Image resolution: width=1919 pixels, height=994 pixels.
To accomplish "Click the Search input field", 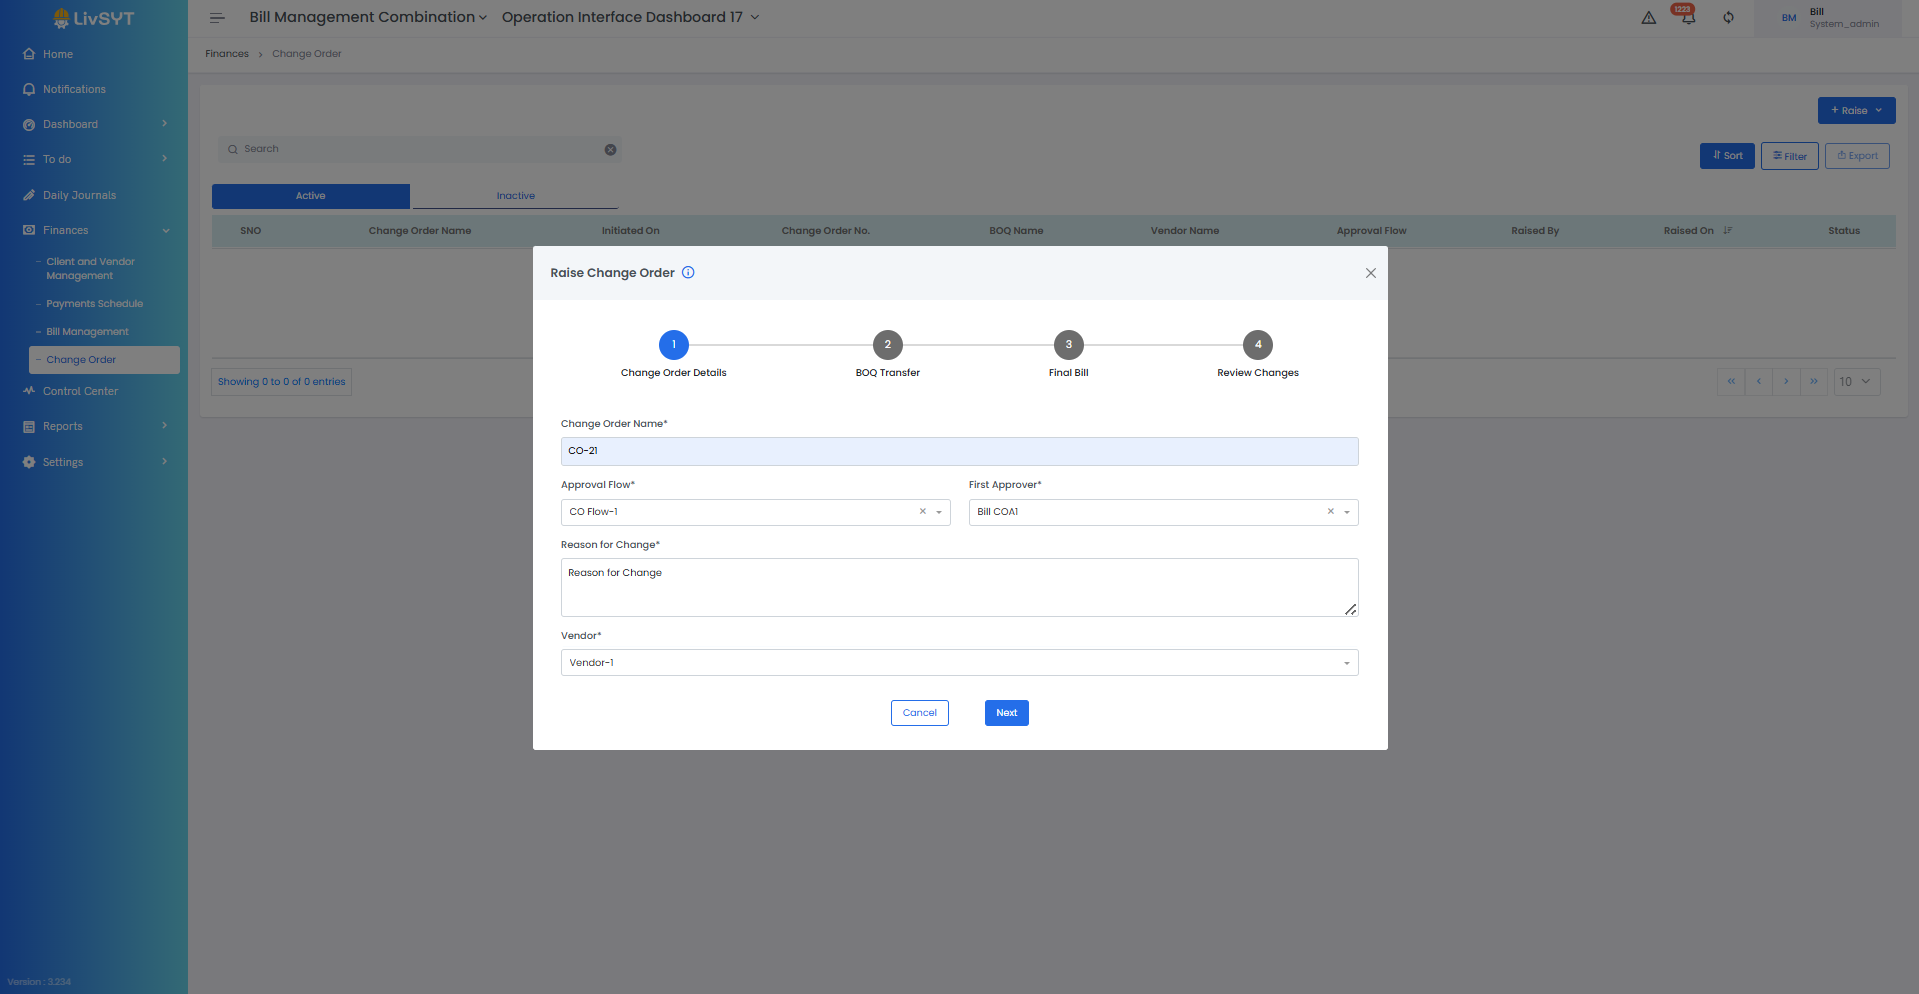I will [420, 150].
